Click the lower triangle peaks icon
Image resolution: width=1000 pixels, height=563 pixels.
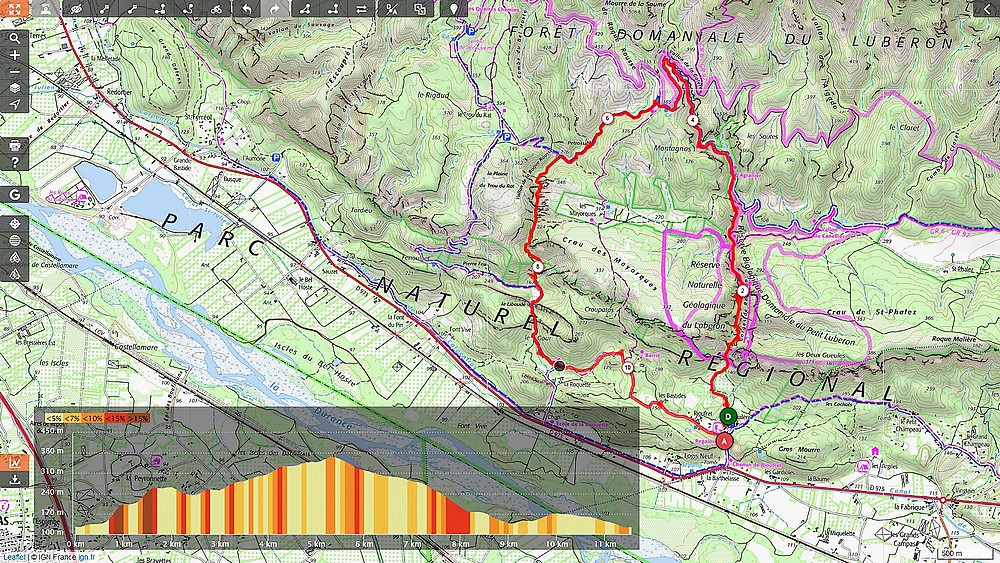[x=14, y=274]
